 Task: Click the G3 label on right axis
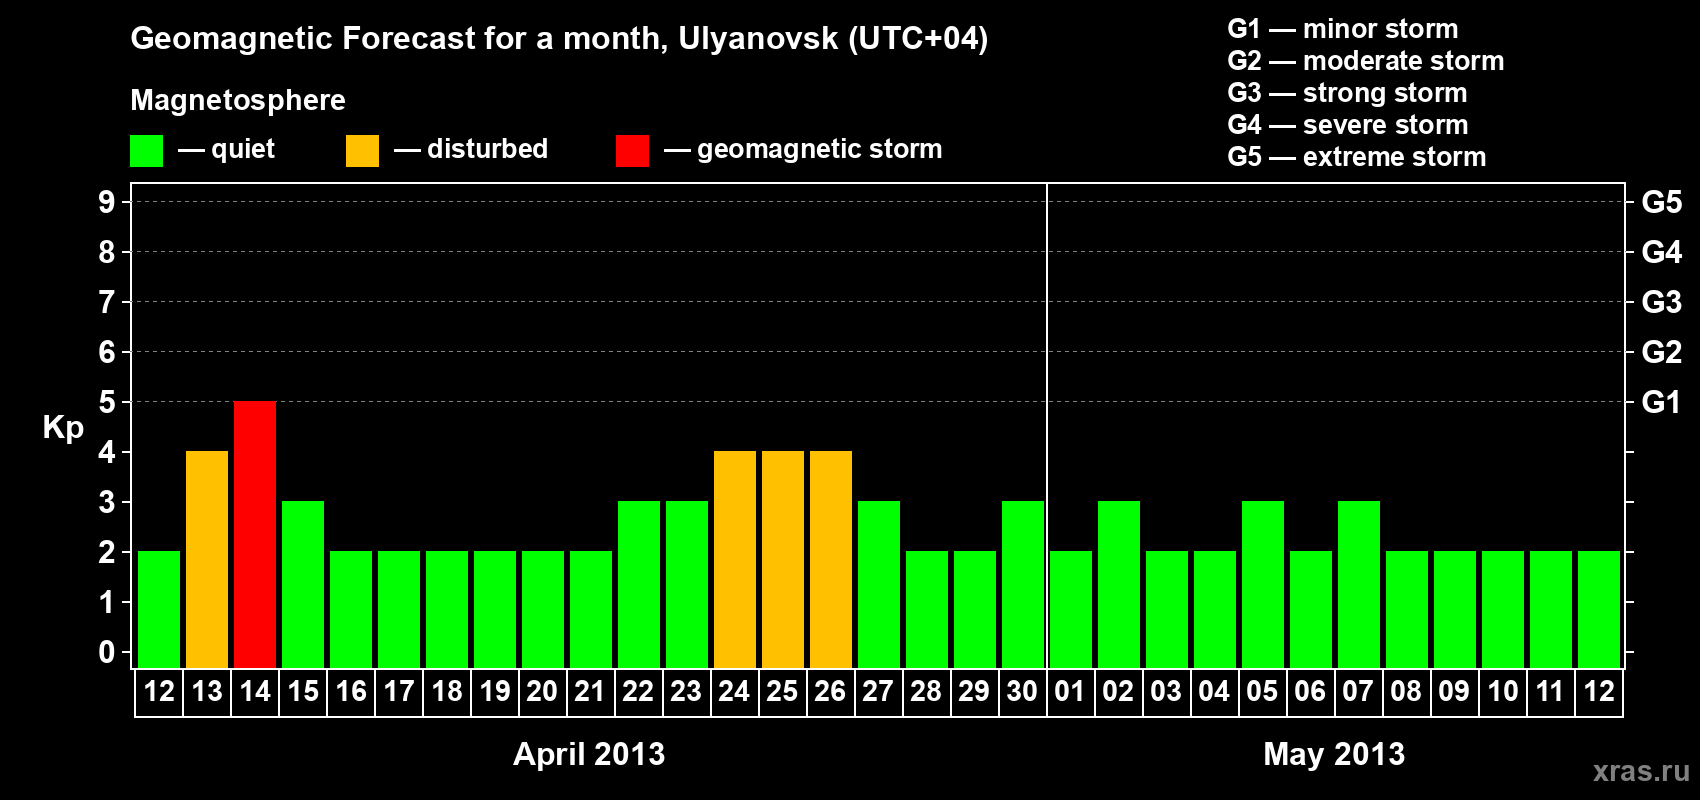(x=1662, y=302)
